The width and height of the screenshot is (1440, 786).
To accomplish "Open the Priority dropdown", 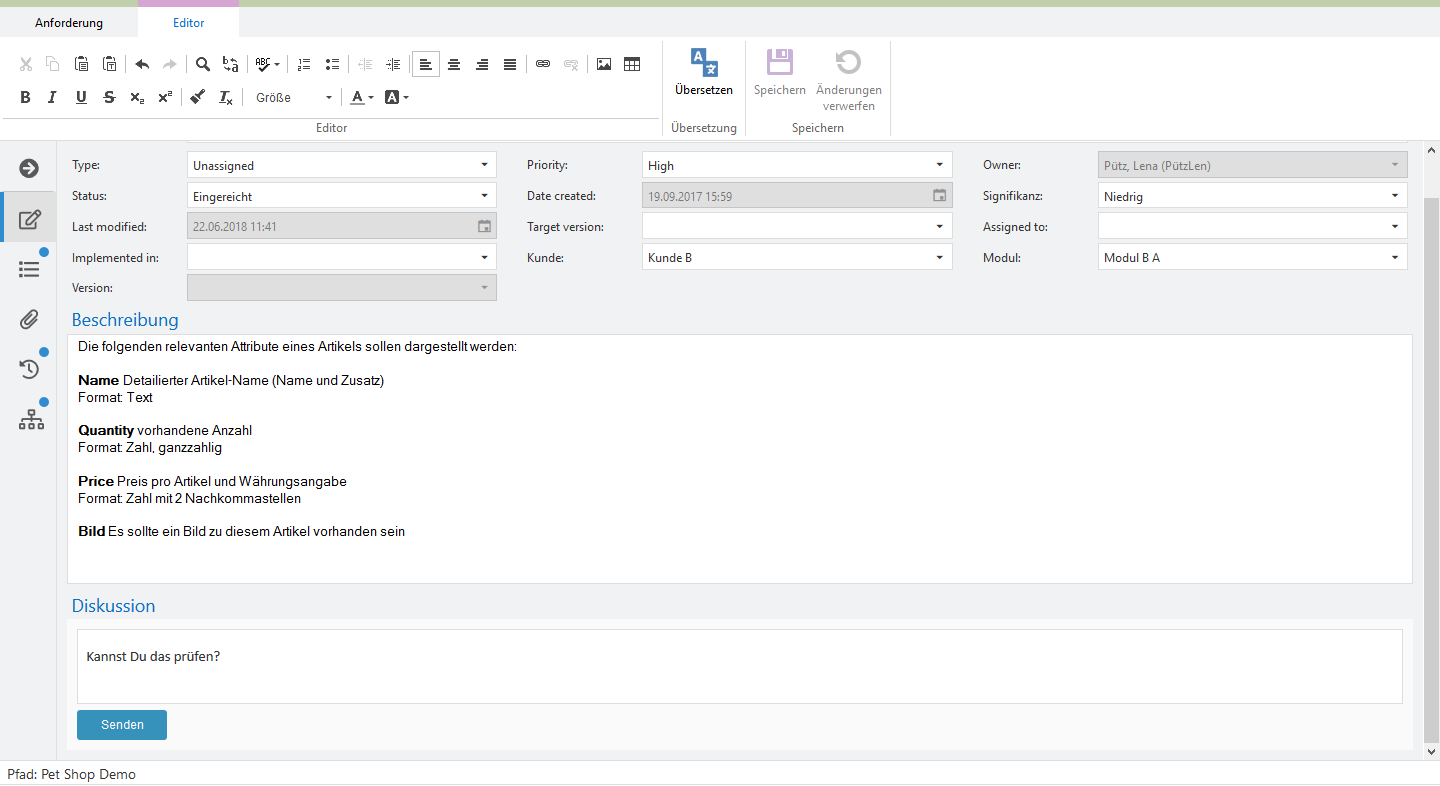I will tap(797, 166).
